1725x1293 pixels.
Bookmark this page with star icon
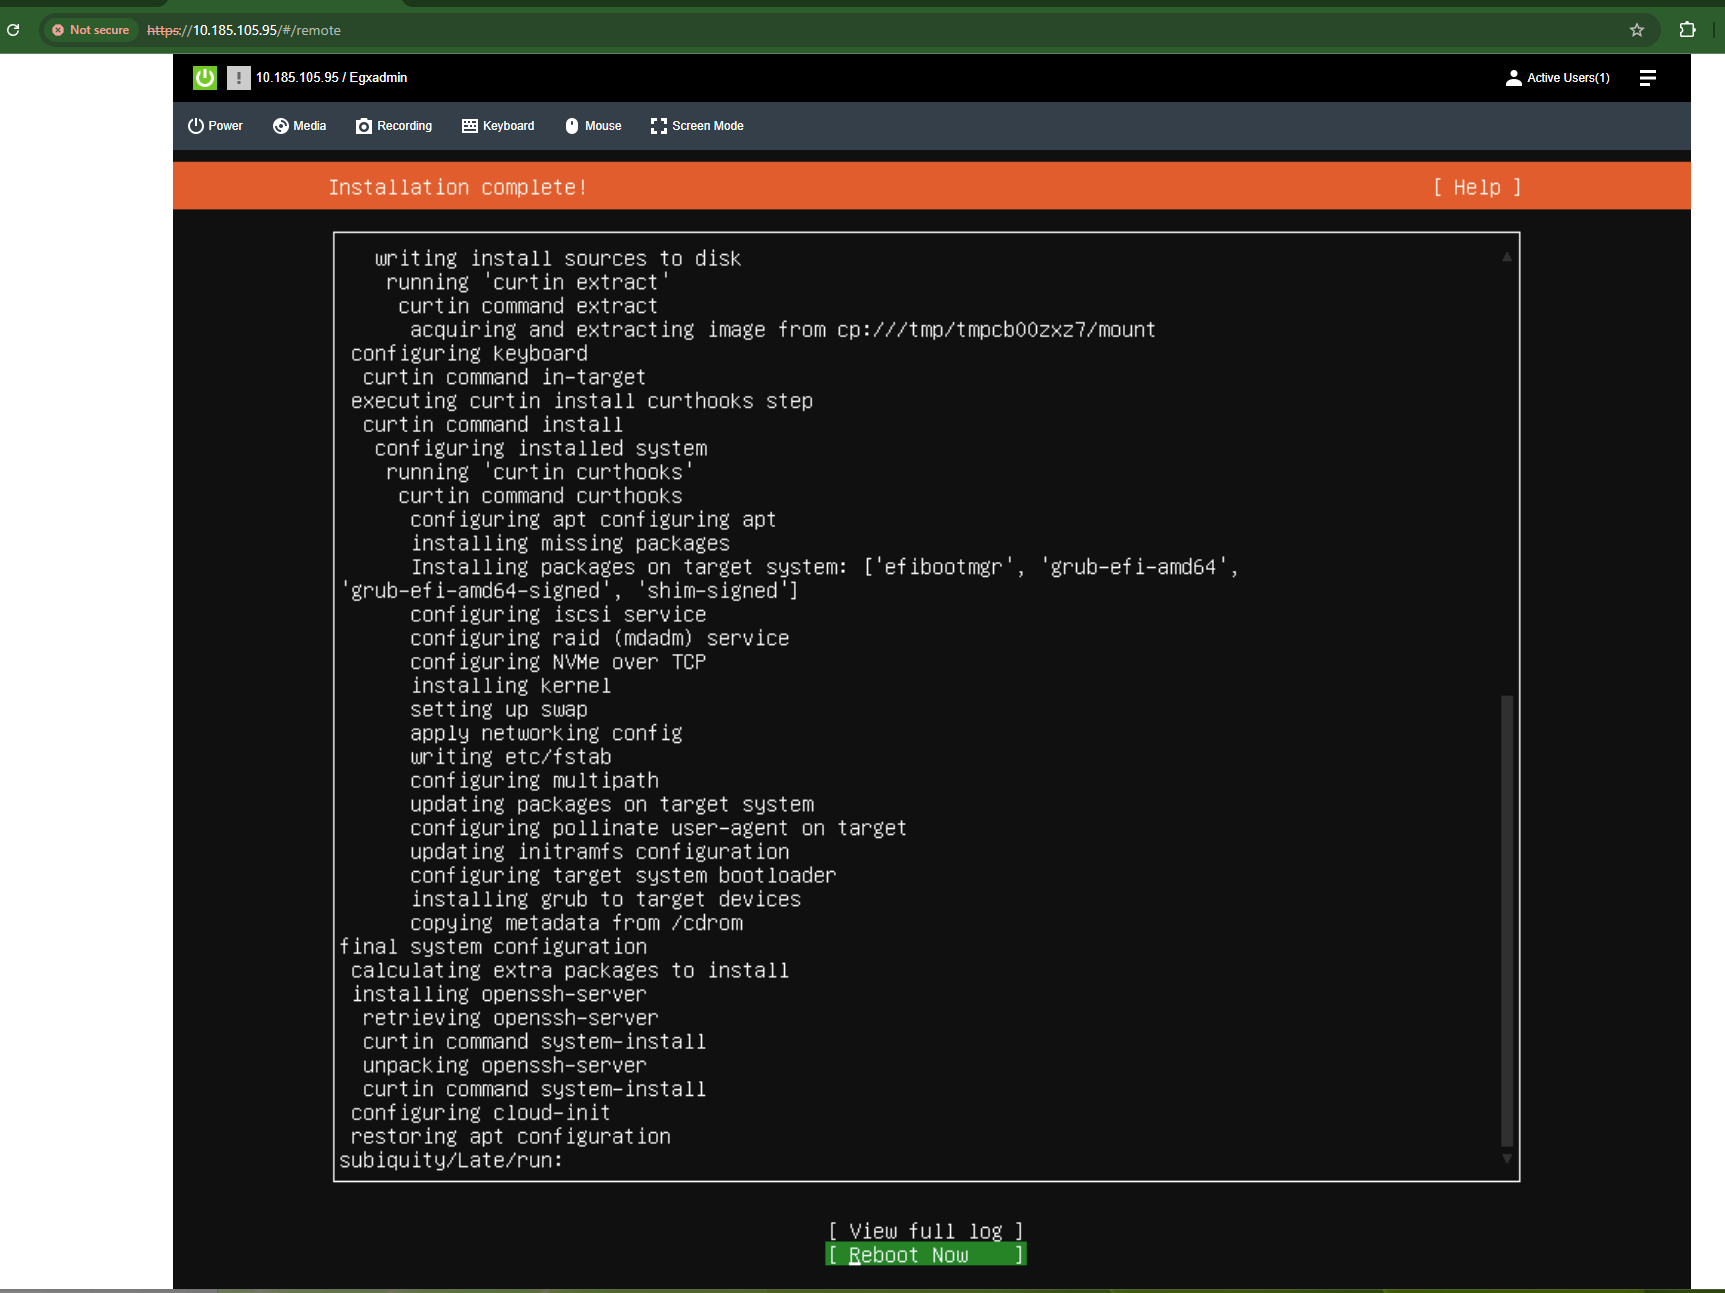1637,30
